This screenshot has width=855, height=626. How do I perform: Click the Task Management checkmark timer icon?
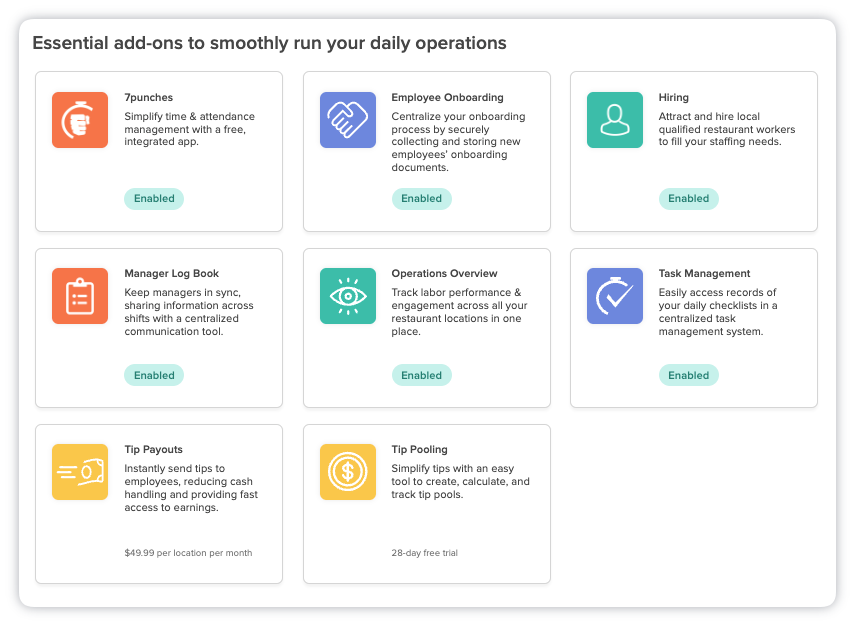click(615, 296)
